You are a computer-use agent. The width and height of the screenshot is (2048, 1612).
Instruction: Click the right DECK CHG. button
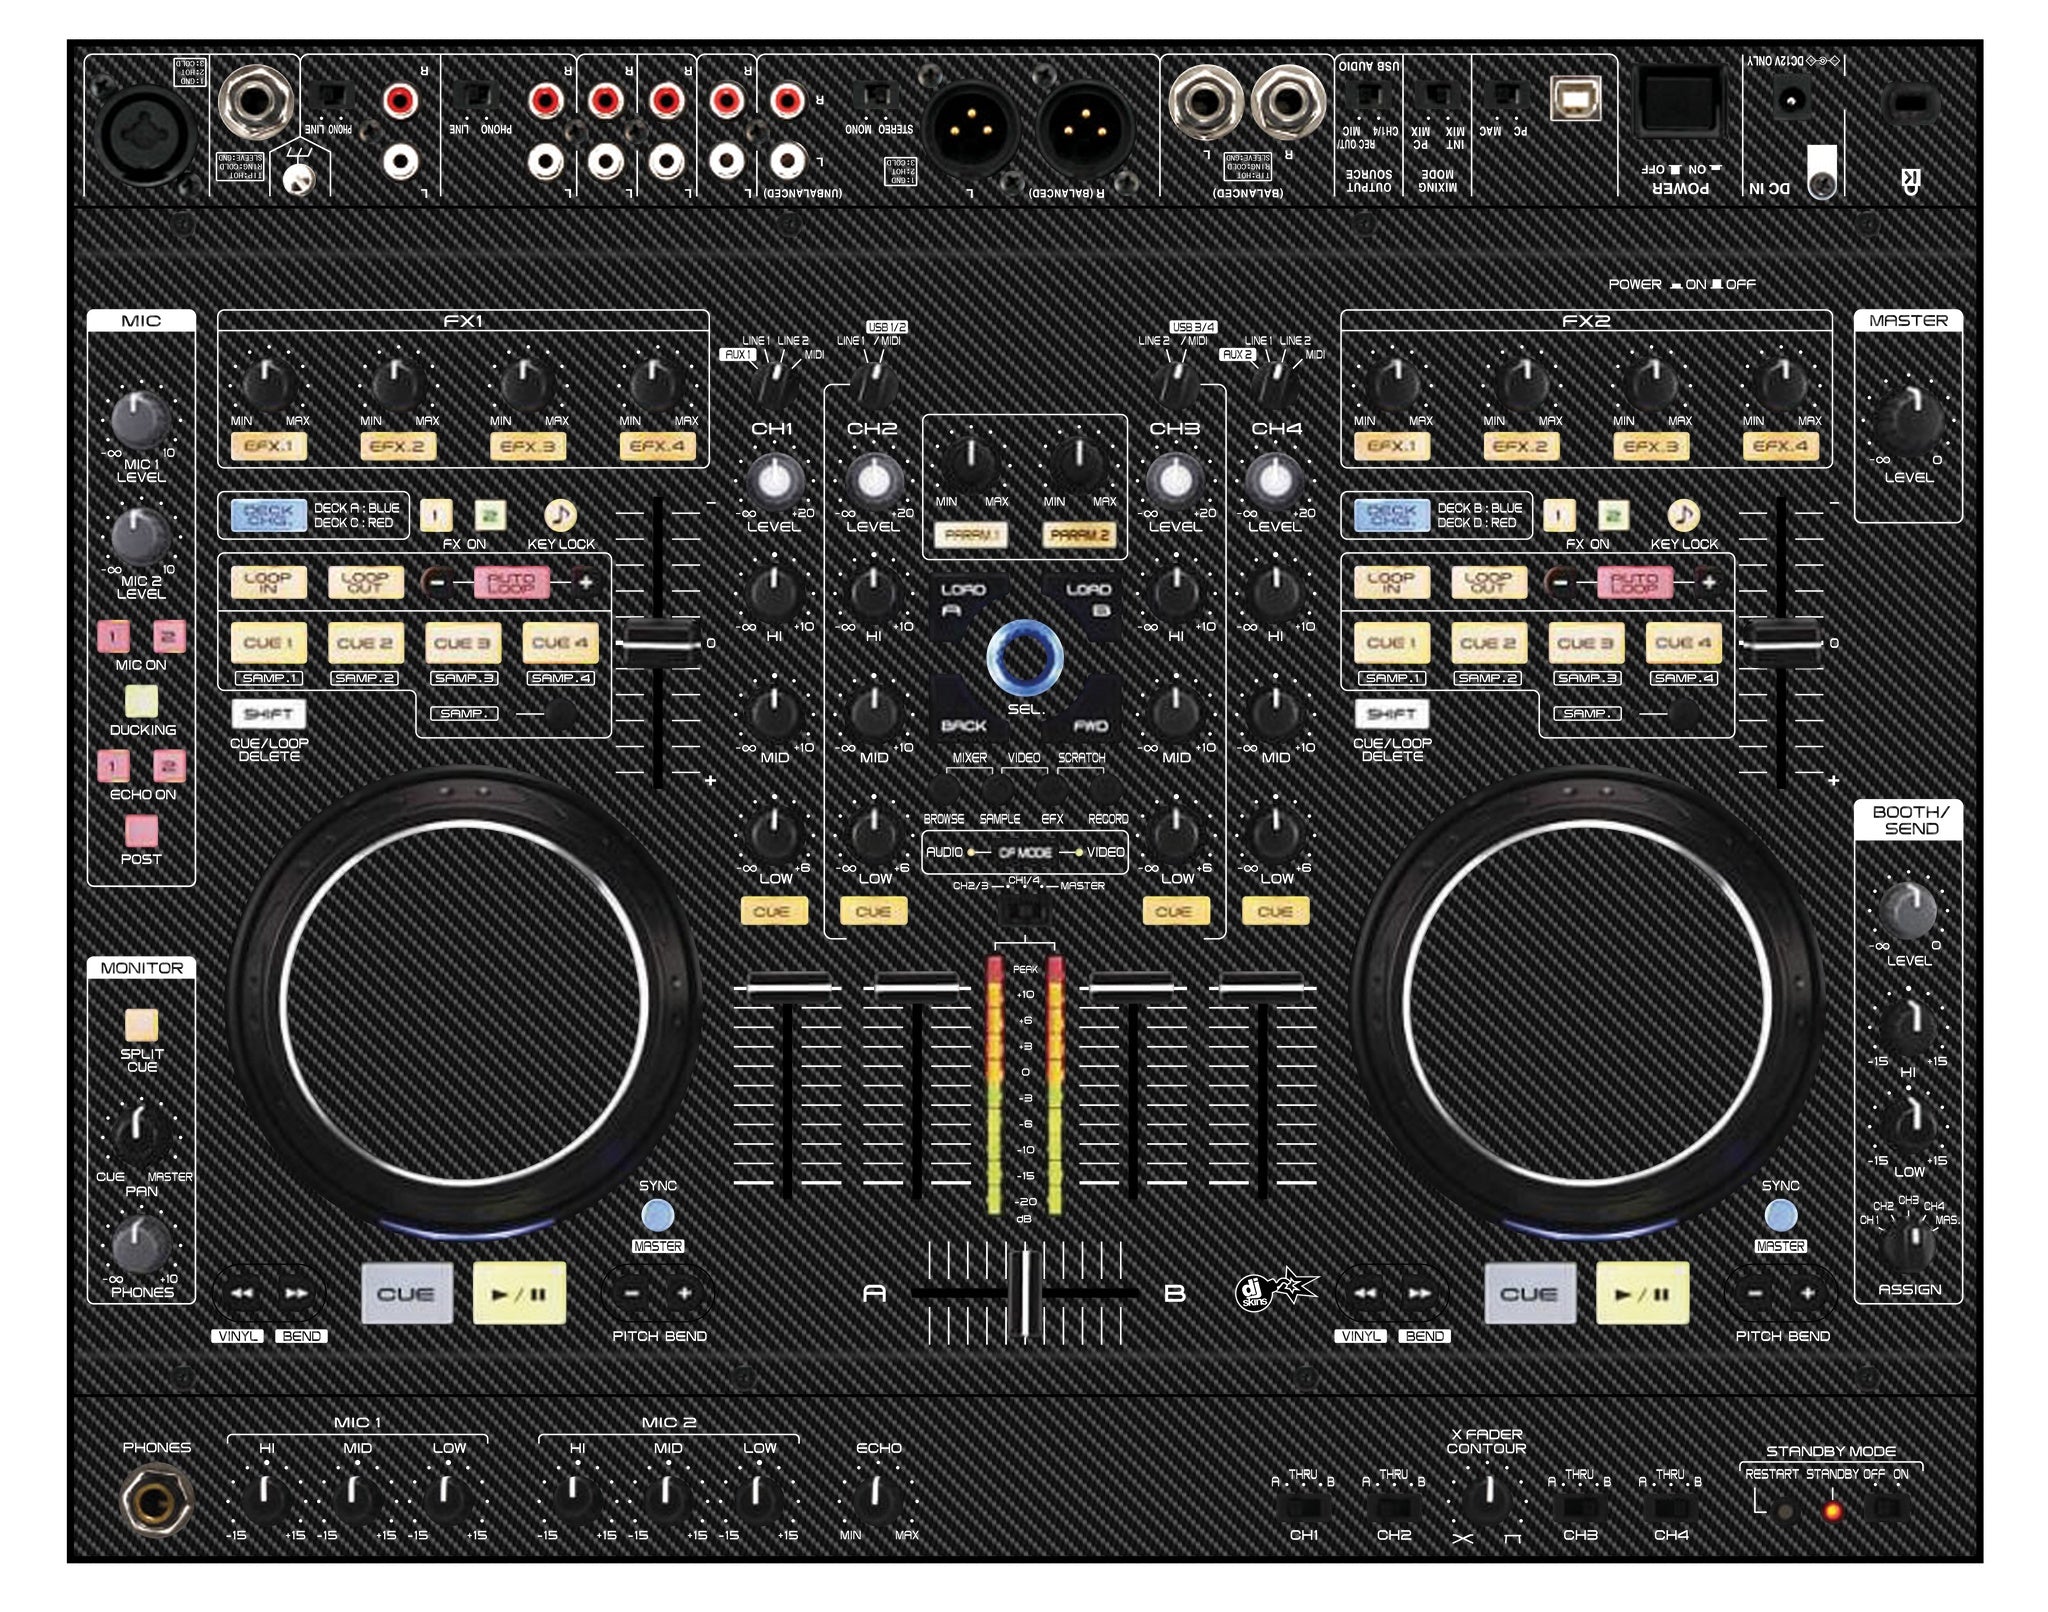point(1391,515)
